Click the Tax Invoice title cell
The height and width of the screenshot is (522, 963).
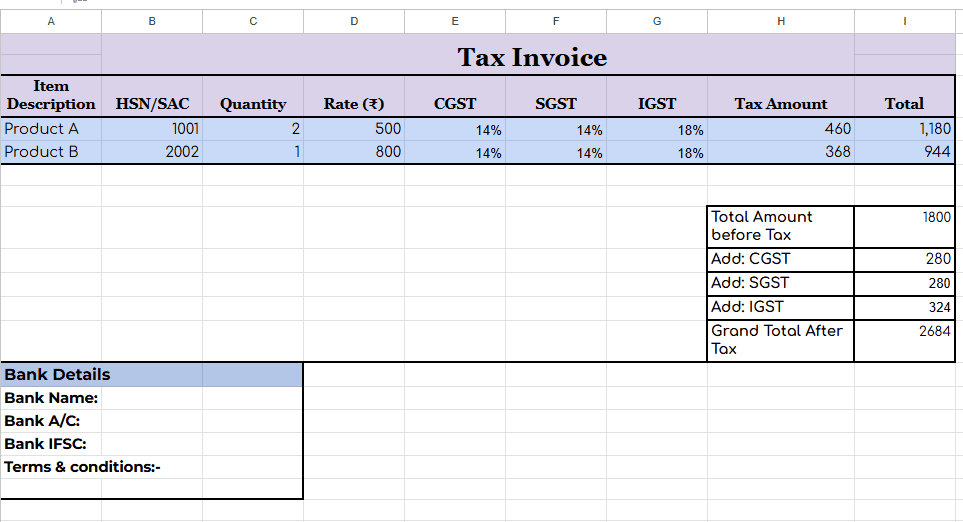pyautogui.click(x=532, y=57)
